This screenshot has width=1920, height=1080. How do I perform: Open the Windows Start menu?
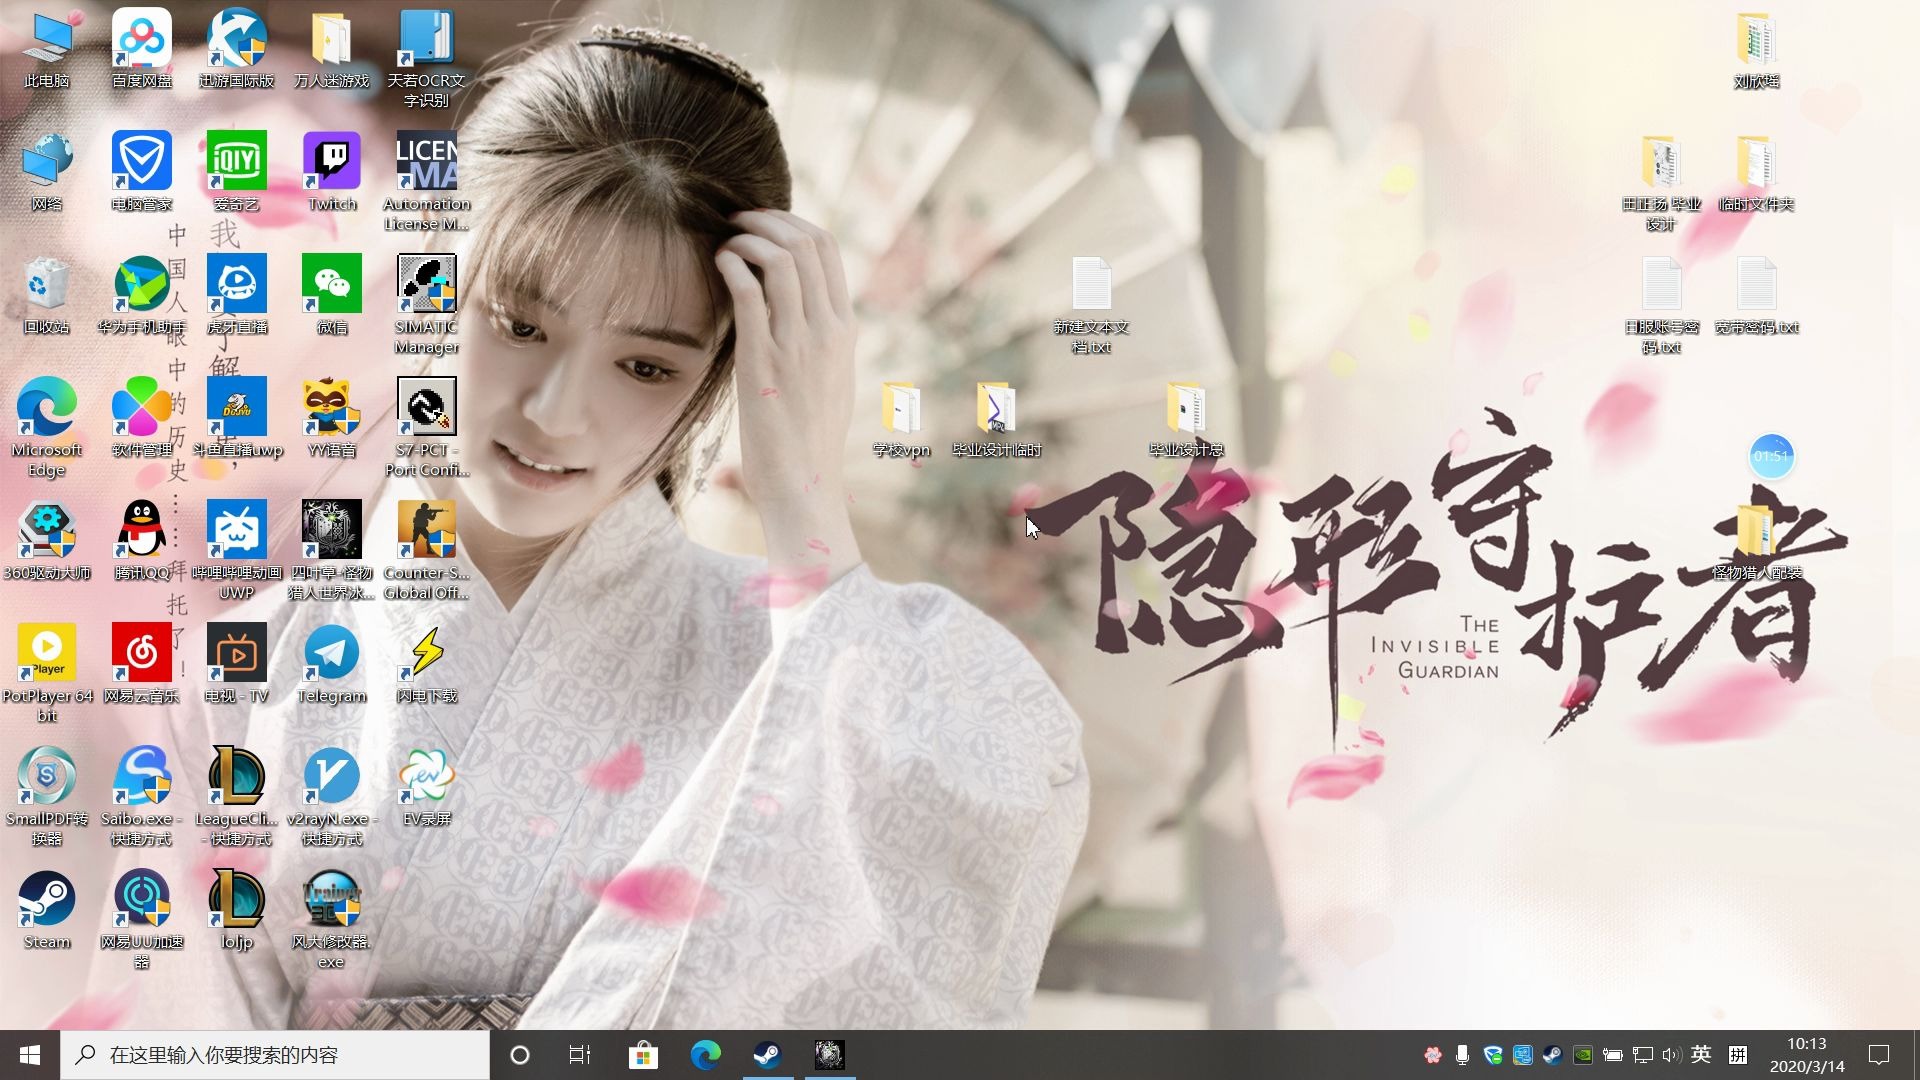[x=30, y=1055]
